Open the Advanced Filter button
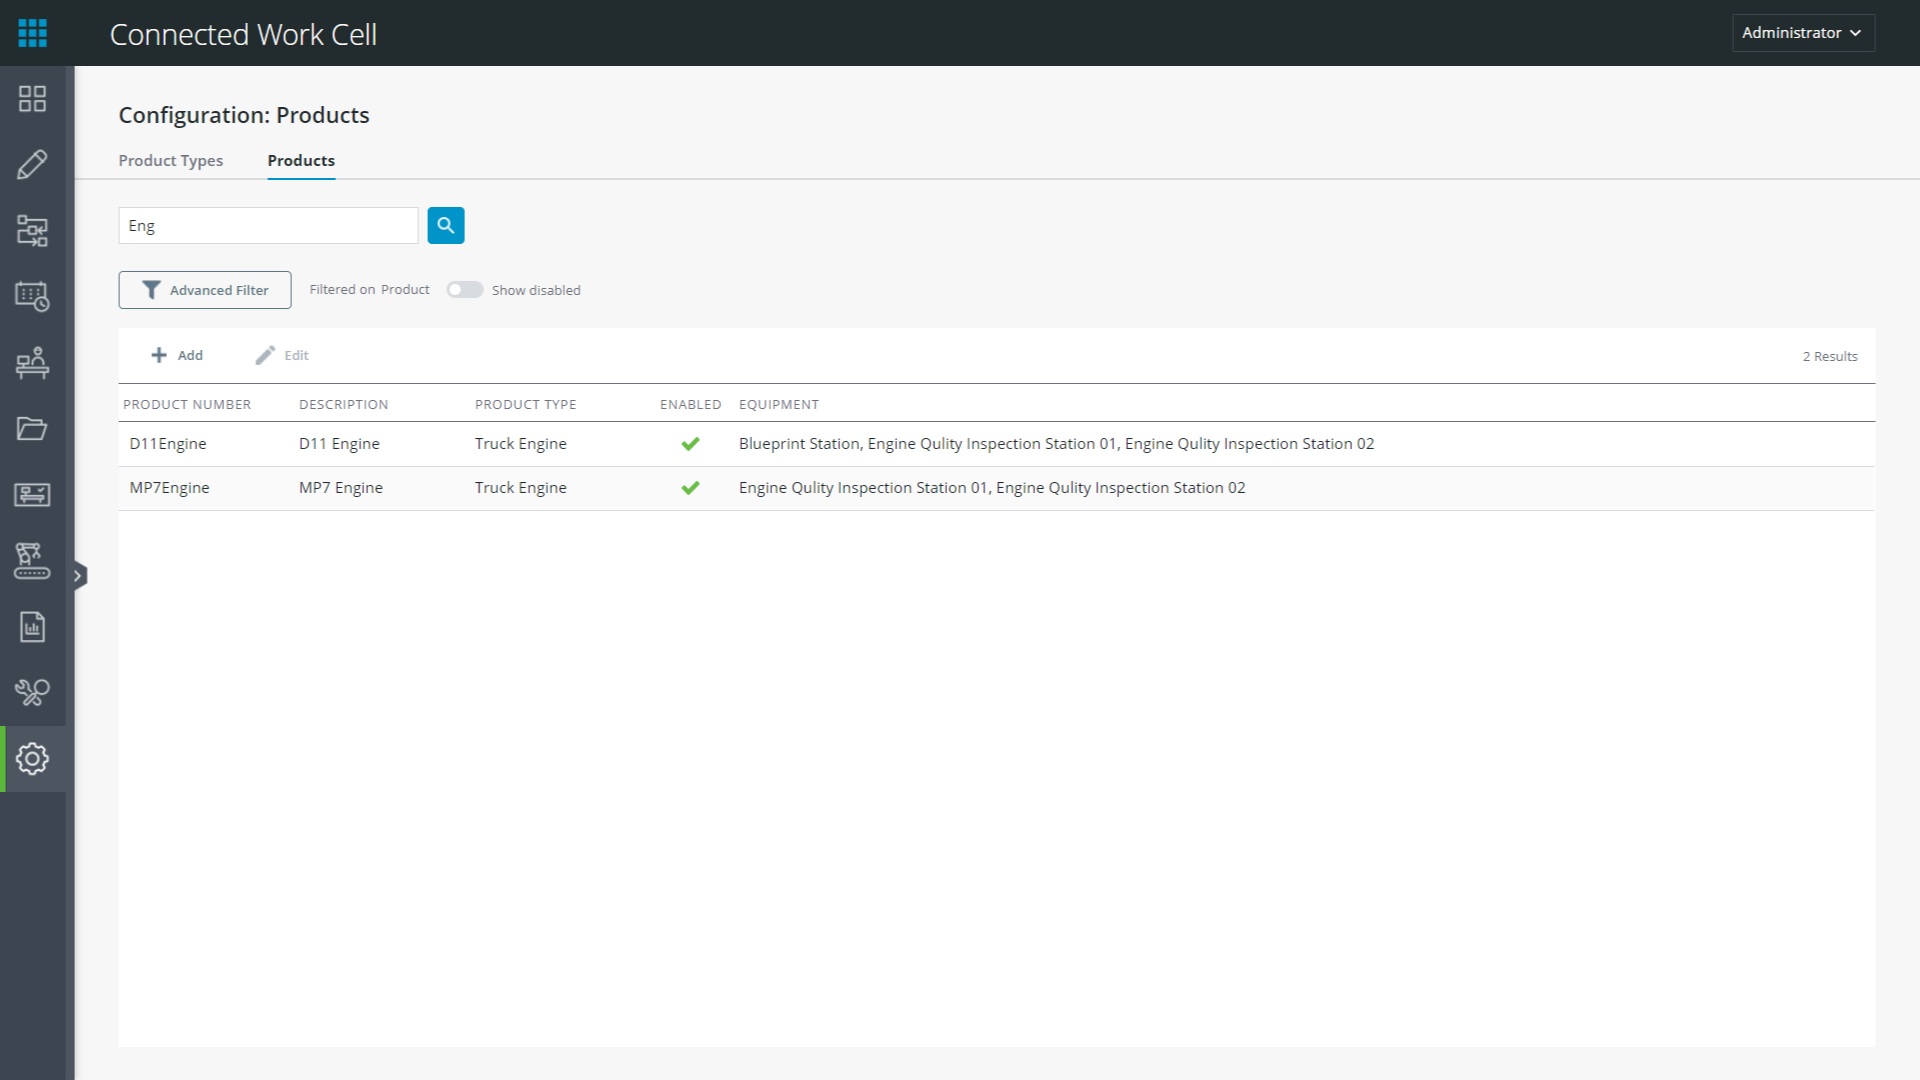 tap(205, 290)
